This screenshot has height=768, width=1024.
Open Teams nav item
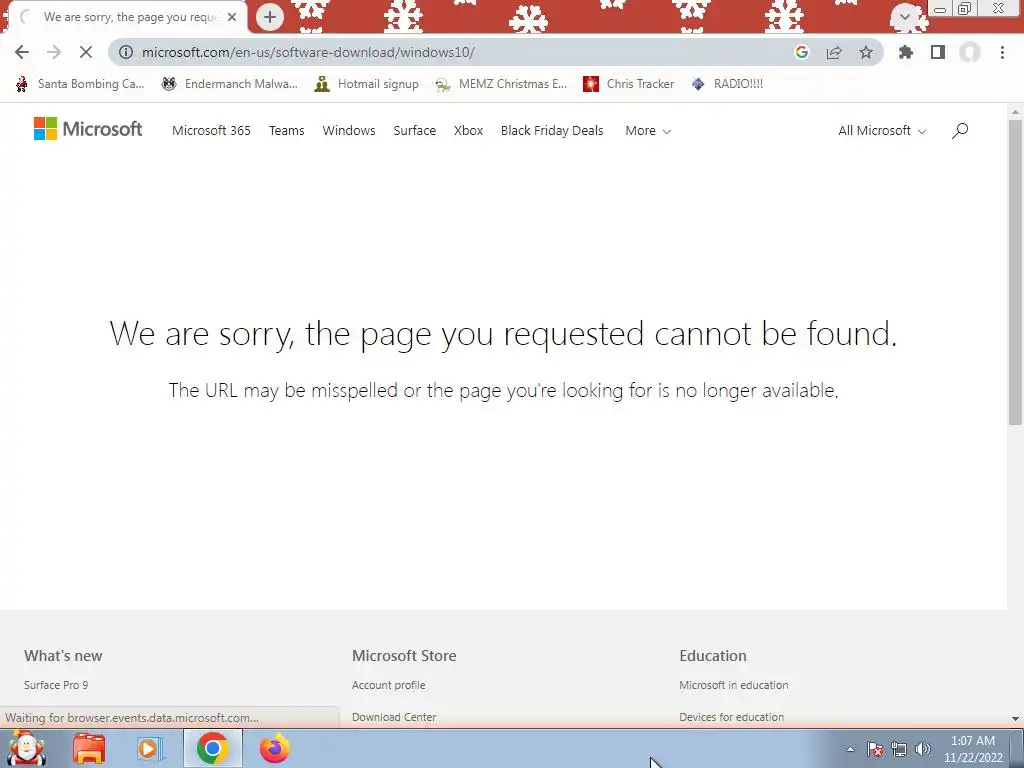287,131
